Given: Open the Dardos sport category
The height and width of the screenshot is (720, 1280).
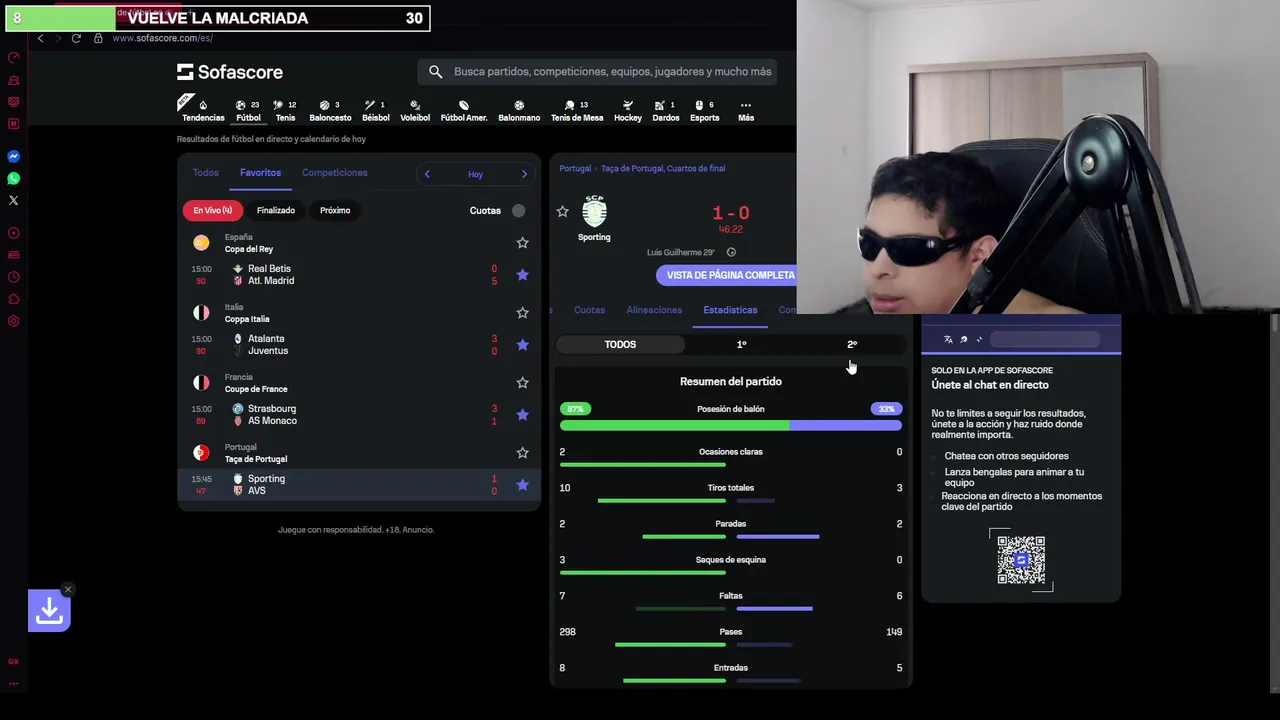Looking at the screenshot, I should coord(666,110).
